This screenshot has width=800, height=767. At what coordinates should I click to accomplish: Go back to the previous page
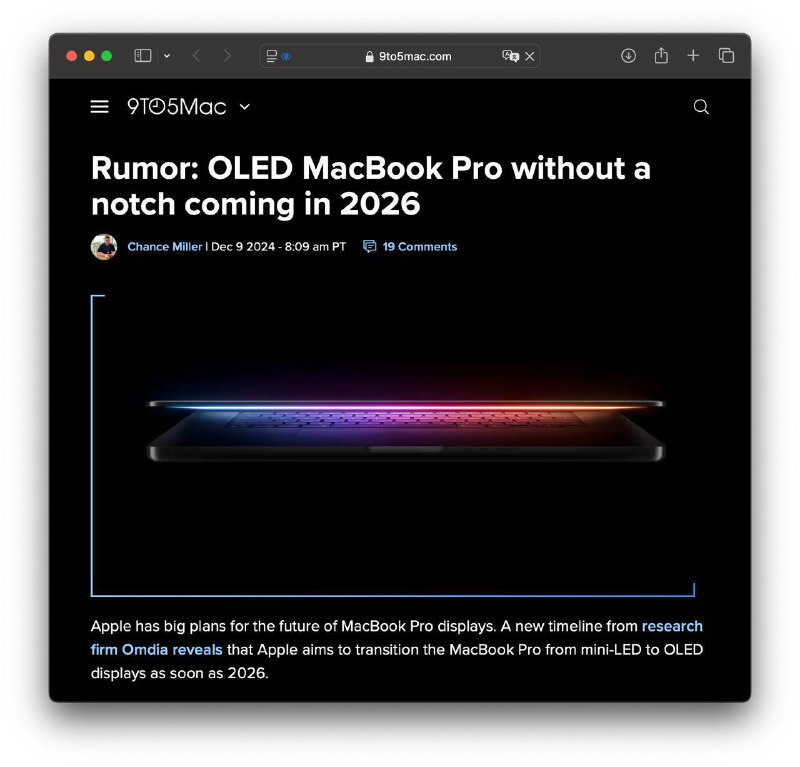click(x=196, y=56)
